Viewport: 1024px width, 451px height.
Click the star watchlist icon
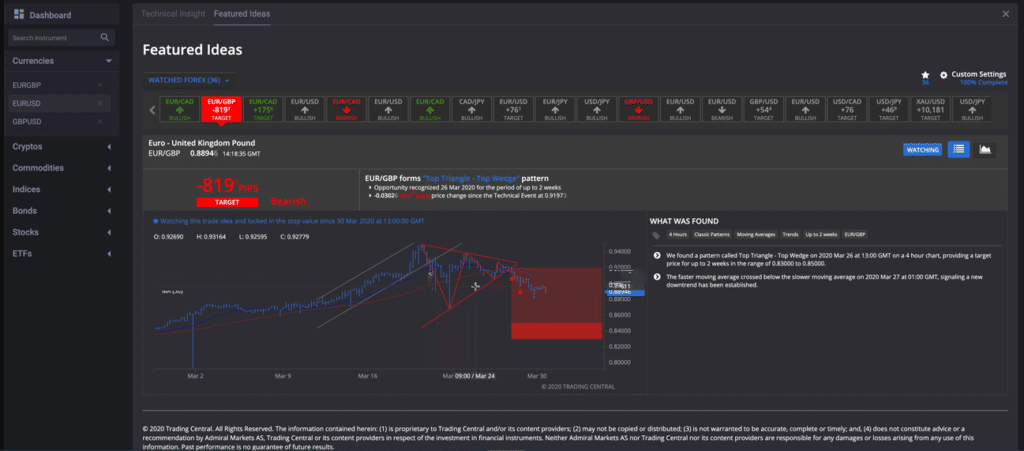925,74
